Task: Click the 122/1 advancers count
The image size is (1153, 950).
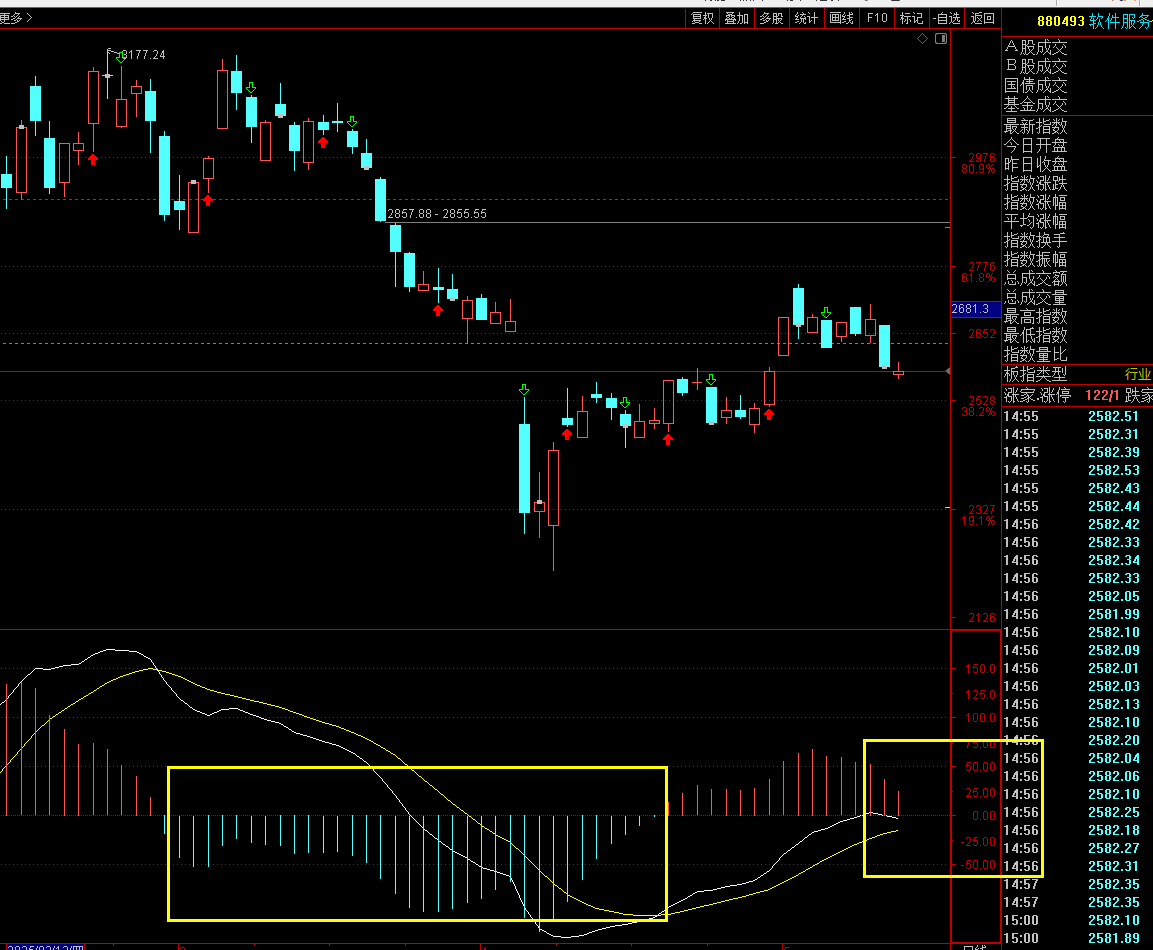Action: pos(1102,396)
